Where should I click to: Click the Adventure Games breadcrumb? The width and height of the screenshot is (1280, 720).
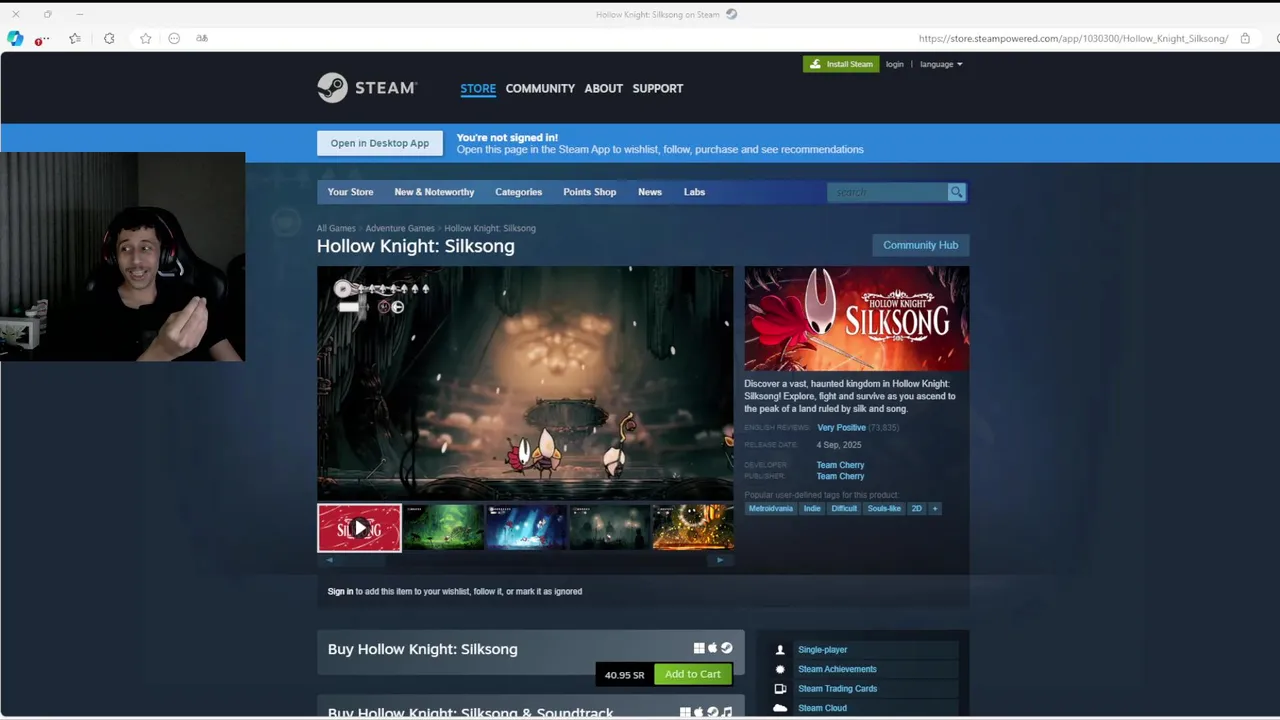pyautogui.click(x=400, y=228)
